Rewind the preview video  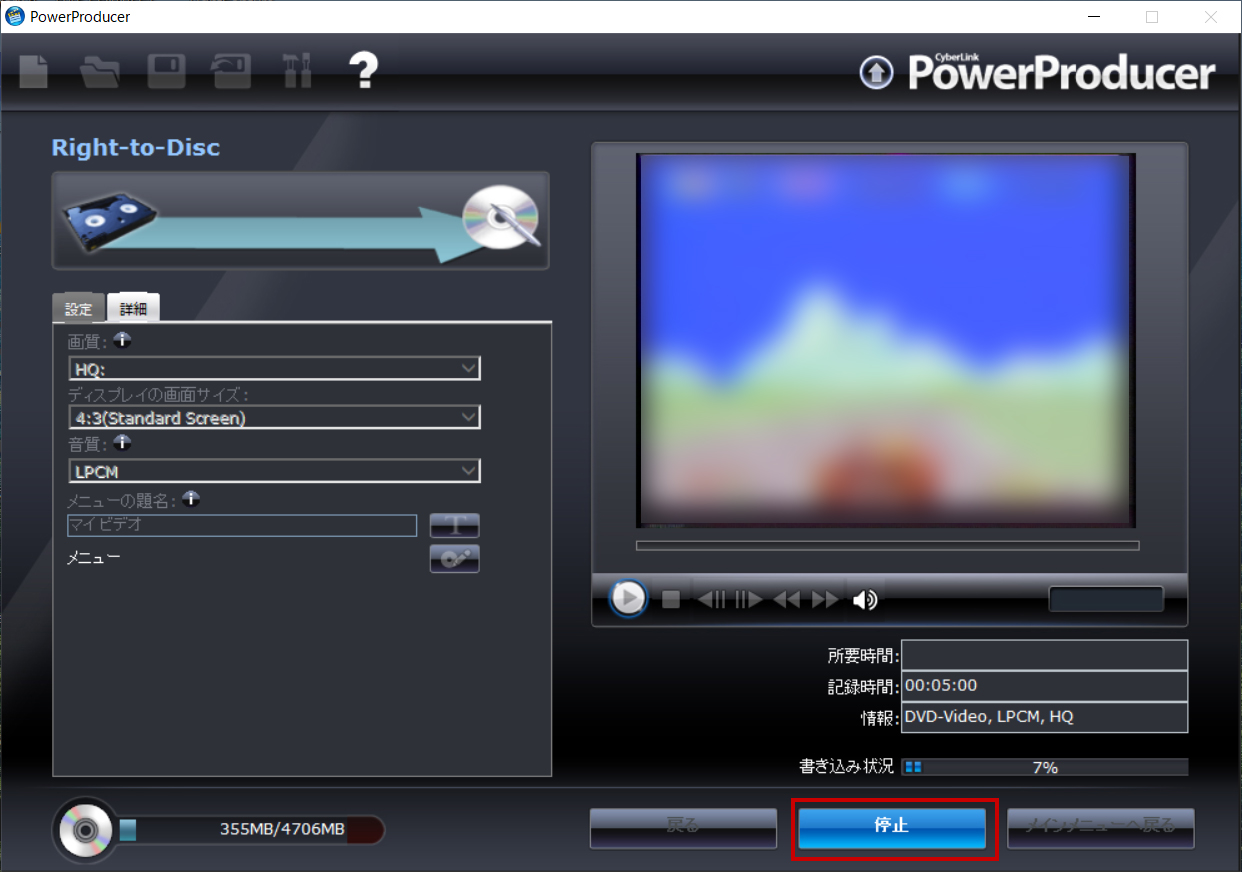point(787,600)
